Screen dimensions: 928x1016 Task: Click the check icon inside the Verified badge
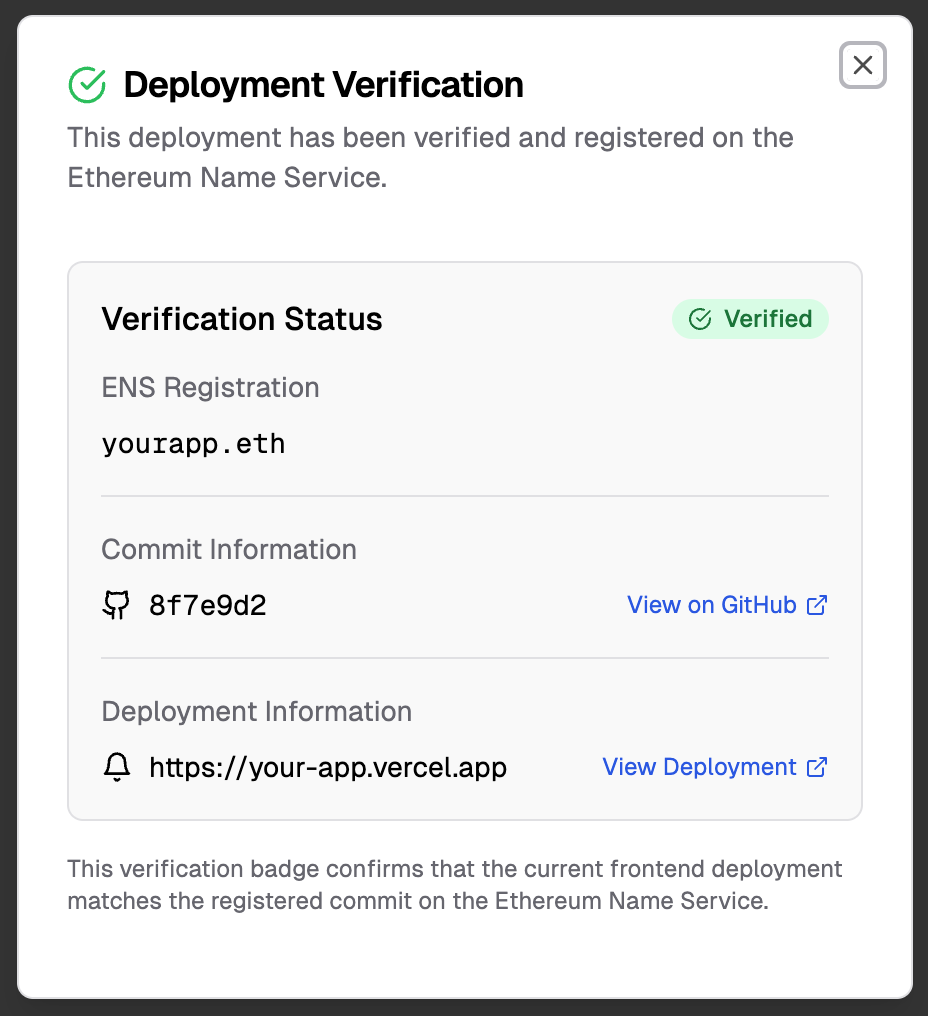click(700, 319)
